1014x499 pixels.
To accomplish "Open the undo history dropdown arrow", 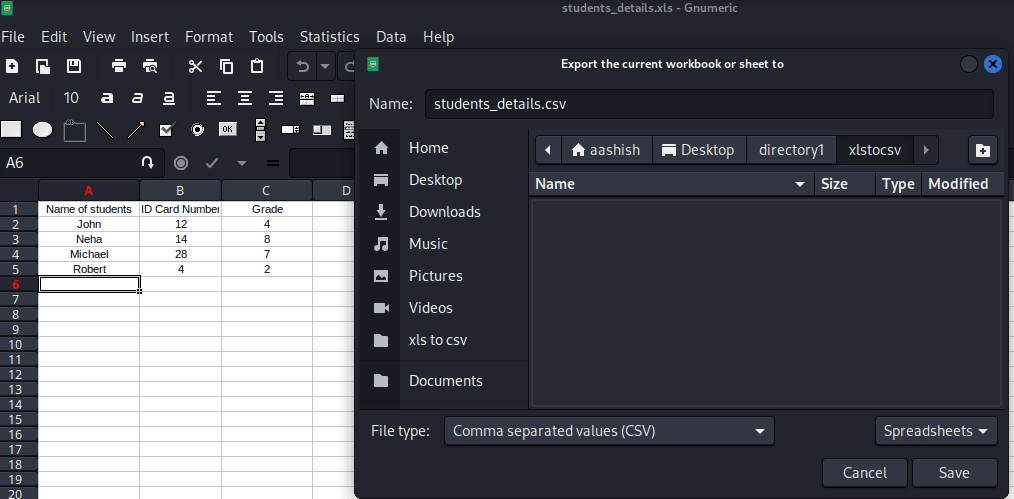I will pos(325,66).
